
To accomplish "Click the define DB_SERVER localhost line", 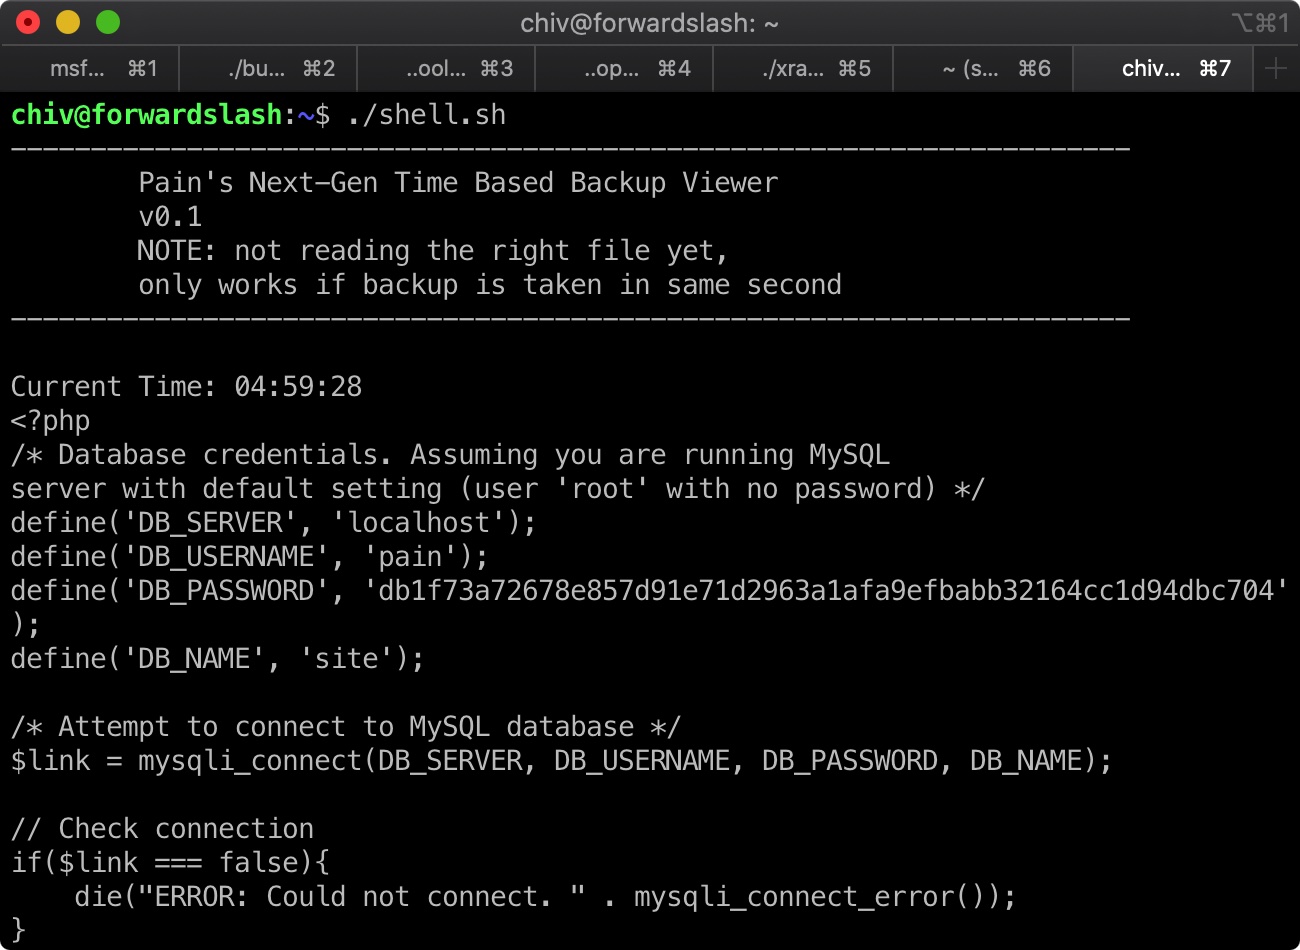I will [274, 522].
